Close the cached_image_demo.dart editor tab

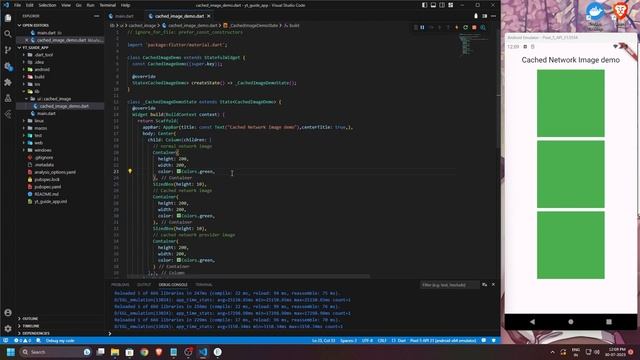coord(209,16)
